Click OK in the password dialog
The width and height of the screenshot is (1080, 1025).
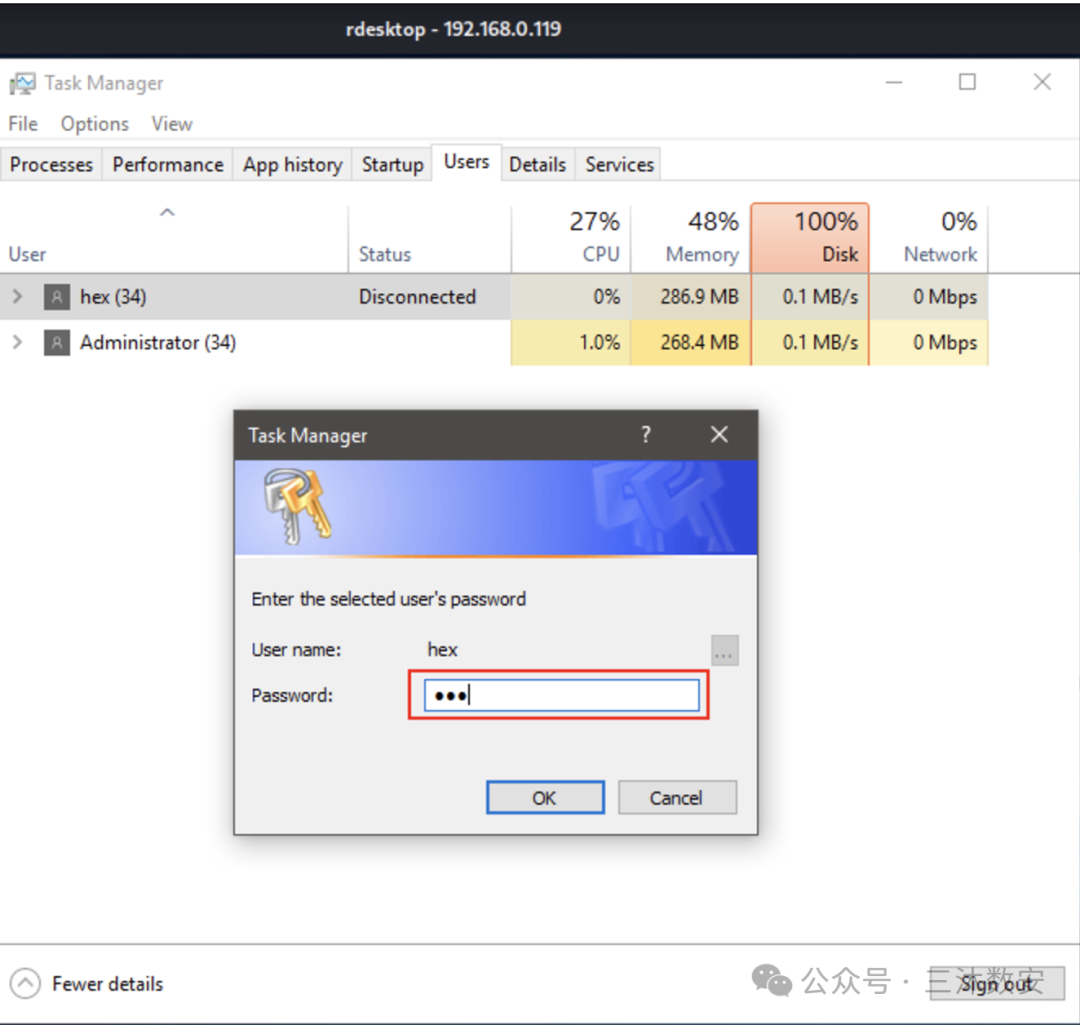point(545,798)
